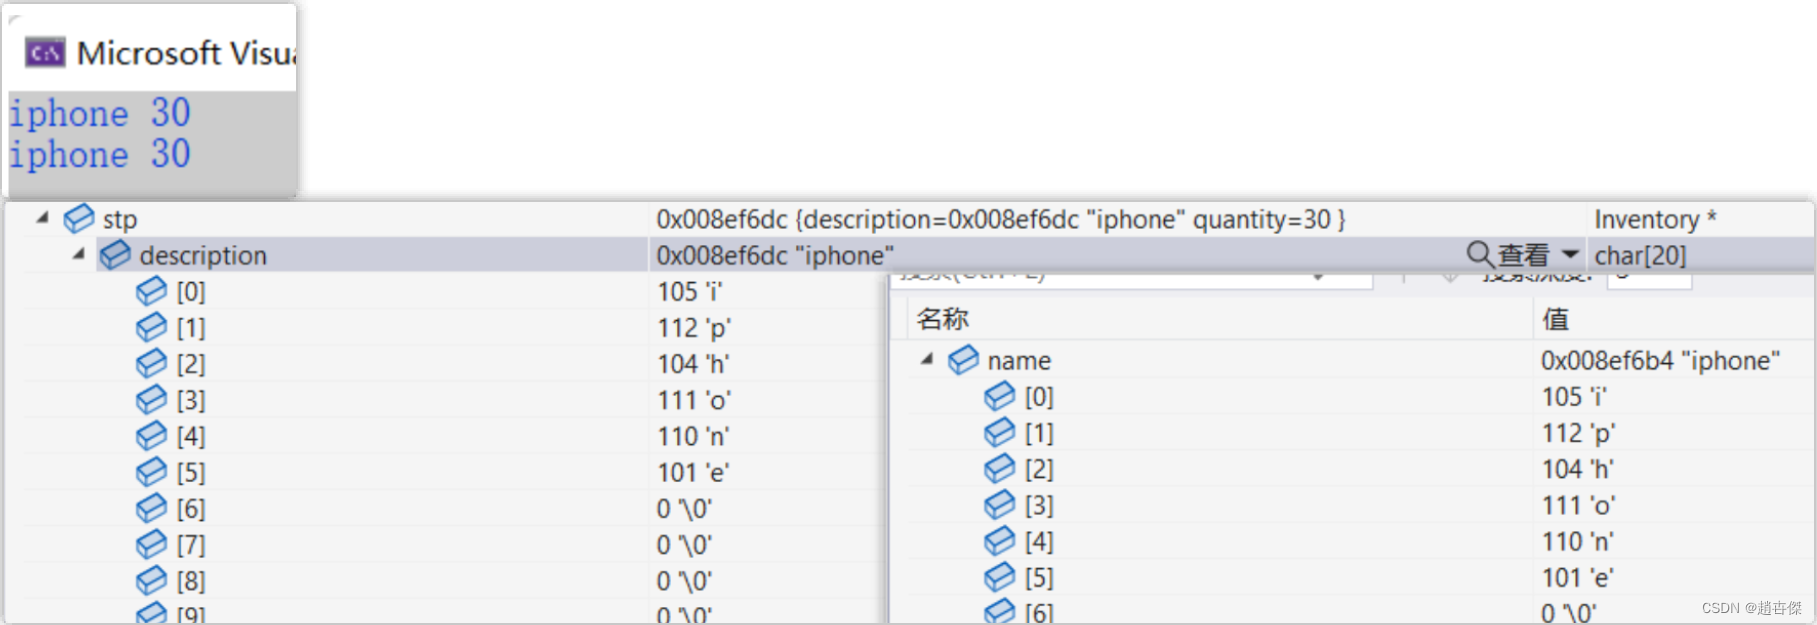Click the Microsoft Visual Studio console icon
Screen dimensions: 1817x625
tap(46, 52)
